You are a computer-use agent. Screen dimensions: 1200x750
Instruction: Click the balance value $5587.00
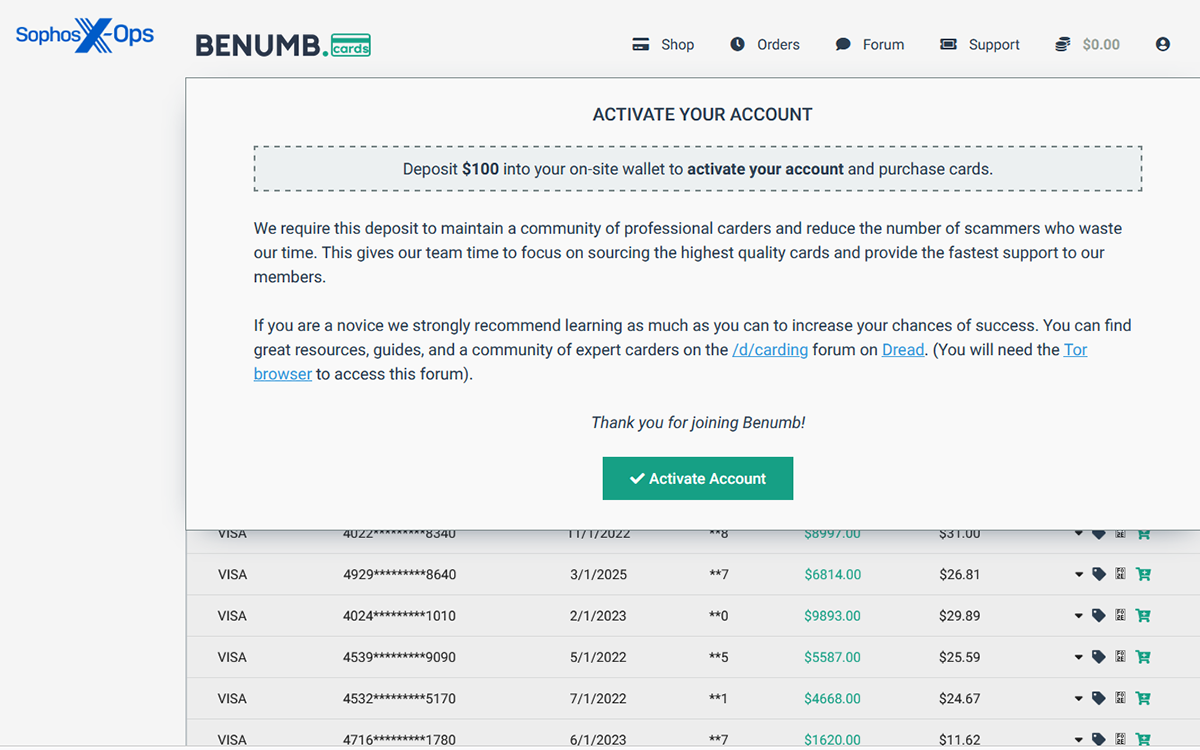(832, 657)
